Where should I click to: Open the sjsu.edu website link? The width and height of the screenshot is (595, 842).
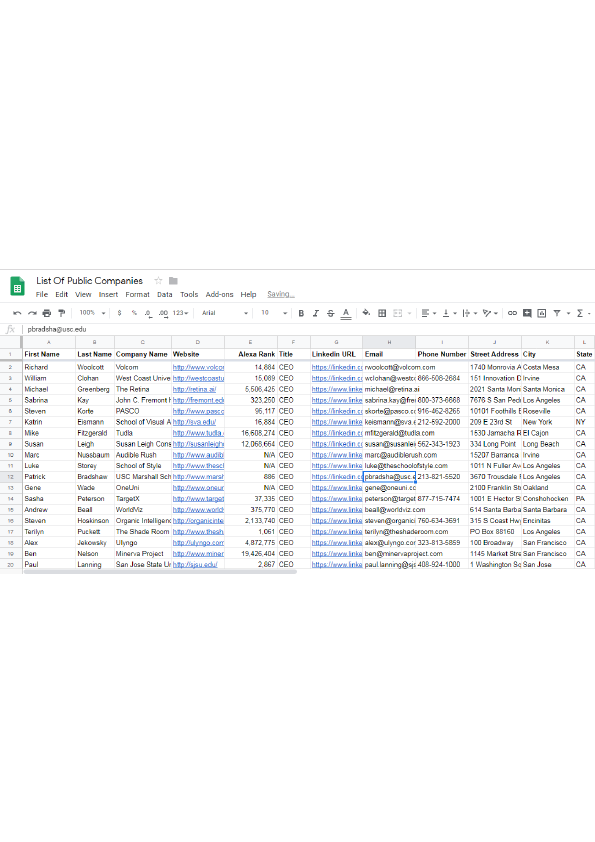point(194,564)
